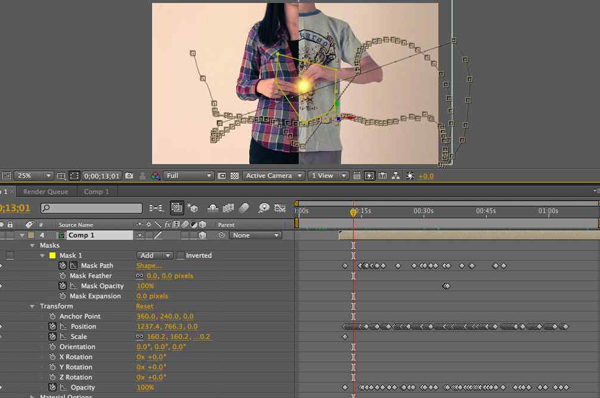Open the RGB channel display icon
The width and height of the screenshot is (600, 398).
pos(155,176)
